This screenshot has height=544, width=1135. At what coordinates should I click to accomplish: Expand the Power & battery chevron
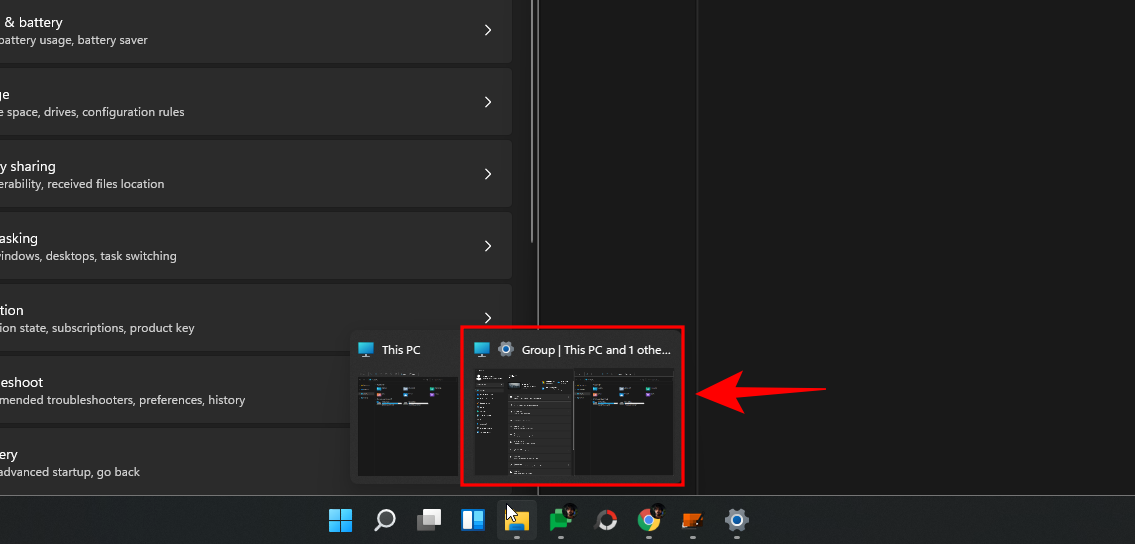tap(488, 31)
